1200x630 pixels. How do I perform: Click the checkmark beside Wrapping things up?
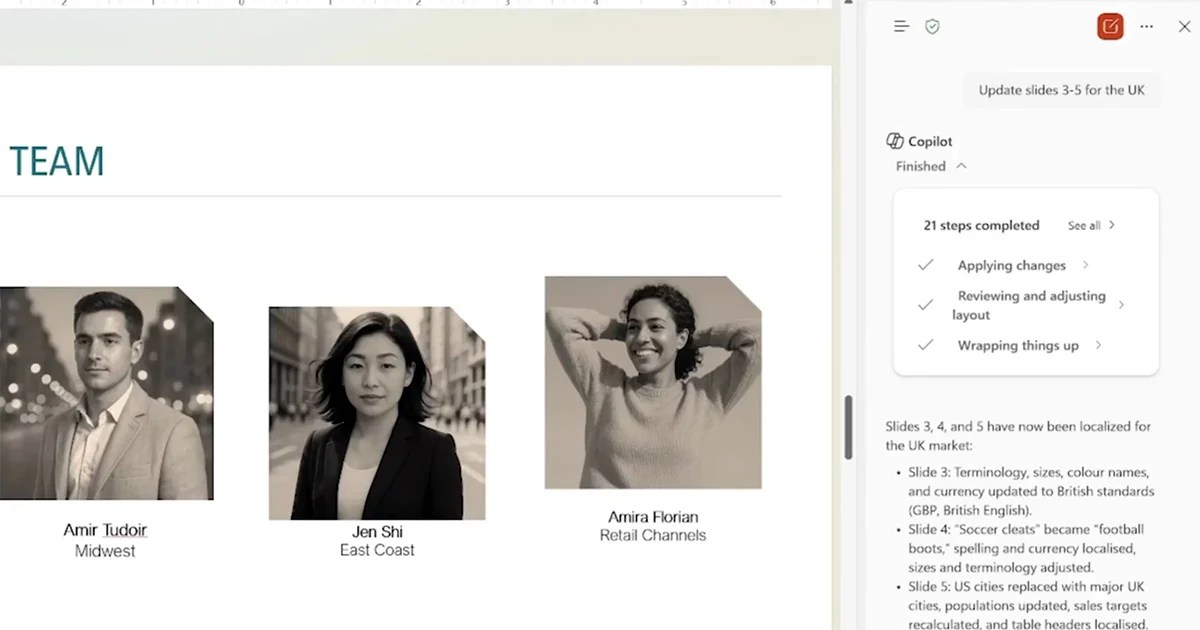pos(924,345)
